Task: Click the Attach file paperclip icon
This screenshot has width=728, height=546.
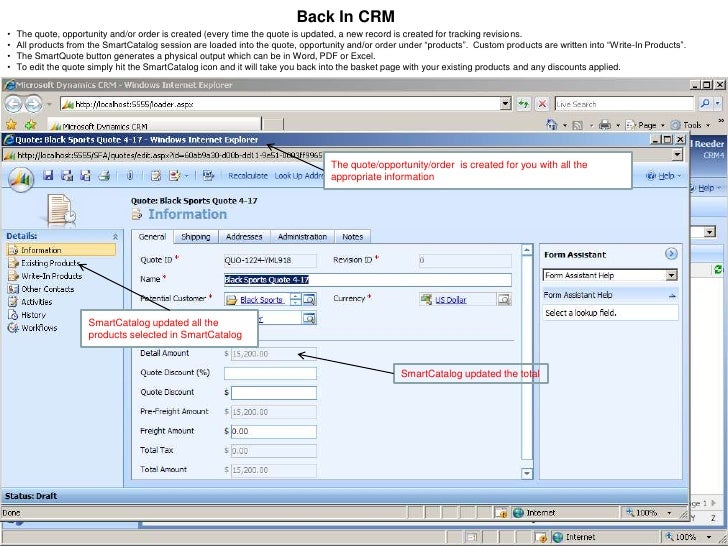Action: coord(130,176)
